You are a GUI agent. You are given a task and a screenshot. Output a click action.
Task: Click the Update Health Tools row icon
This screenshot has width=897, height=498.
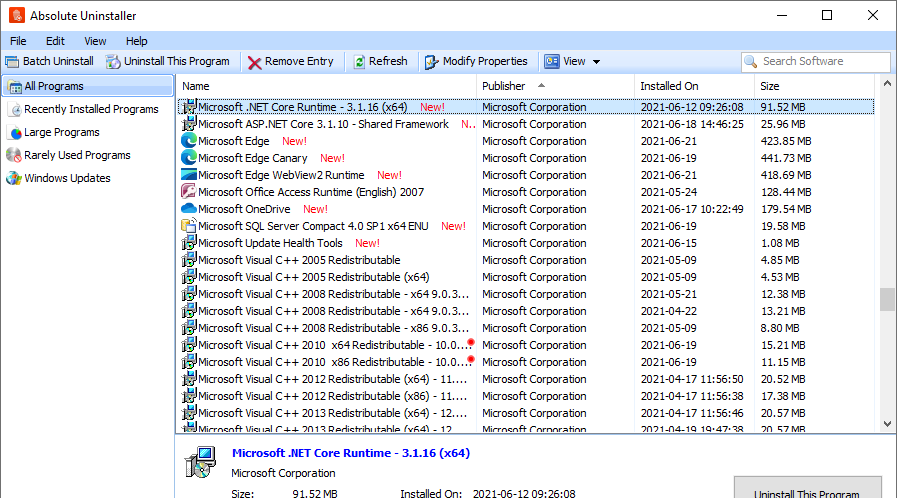[x=189, y=243]
